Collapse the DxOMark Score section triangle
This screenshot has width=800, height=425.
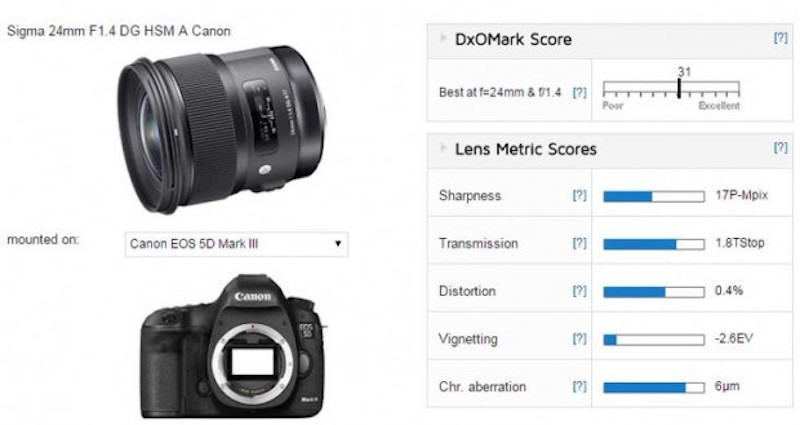pos(443,38)
